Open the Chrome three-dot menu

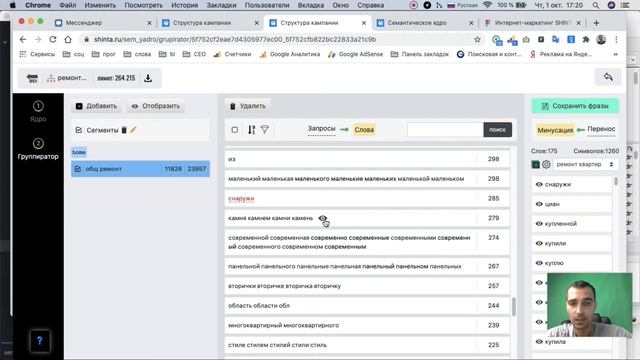[x=616, y=40]
